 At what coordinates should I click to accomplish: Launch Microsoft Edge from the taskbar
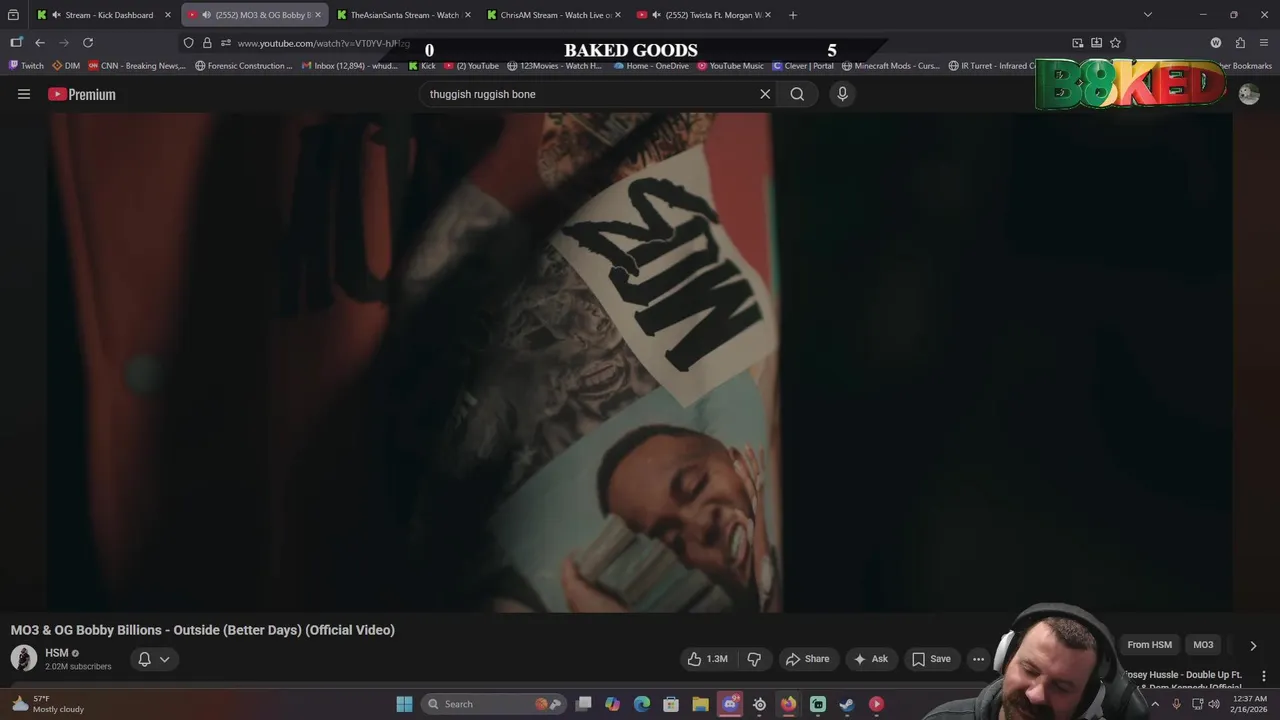pos(642,704)
